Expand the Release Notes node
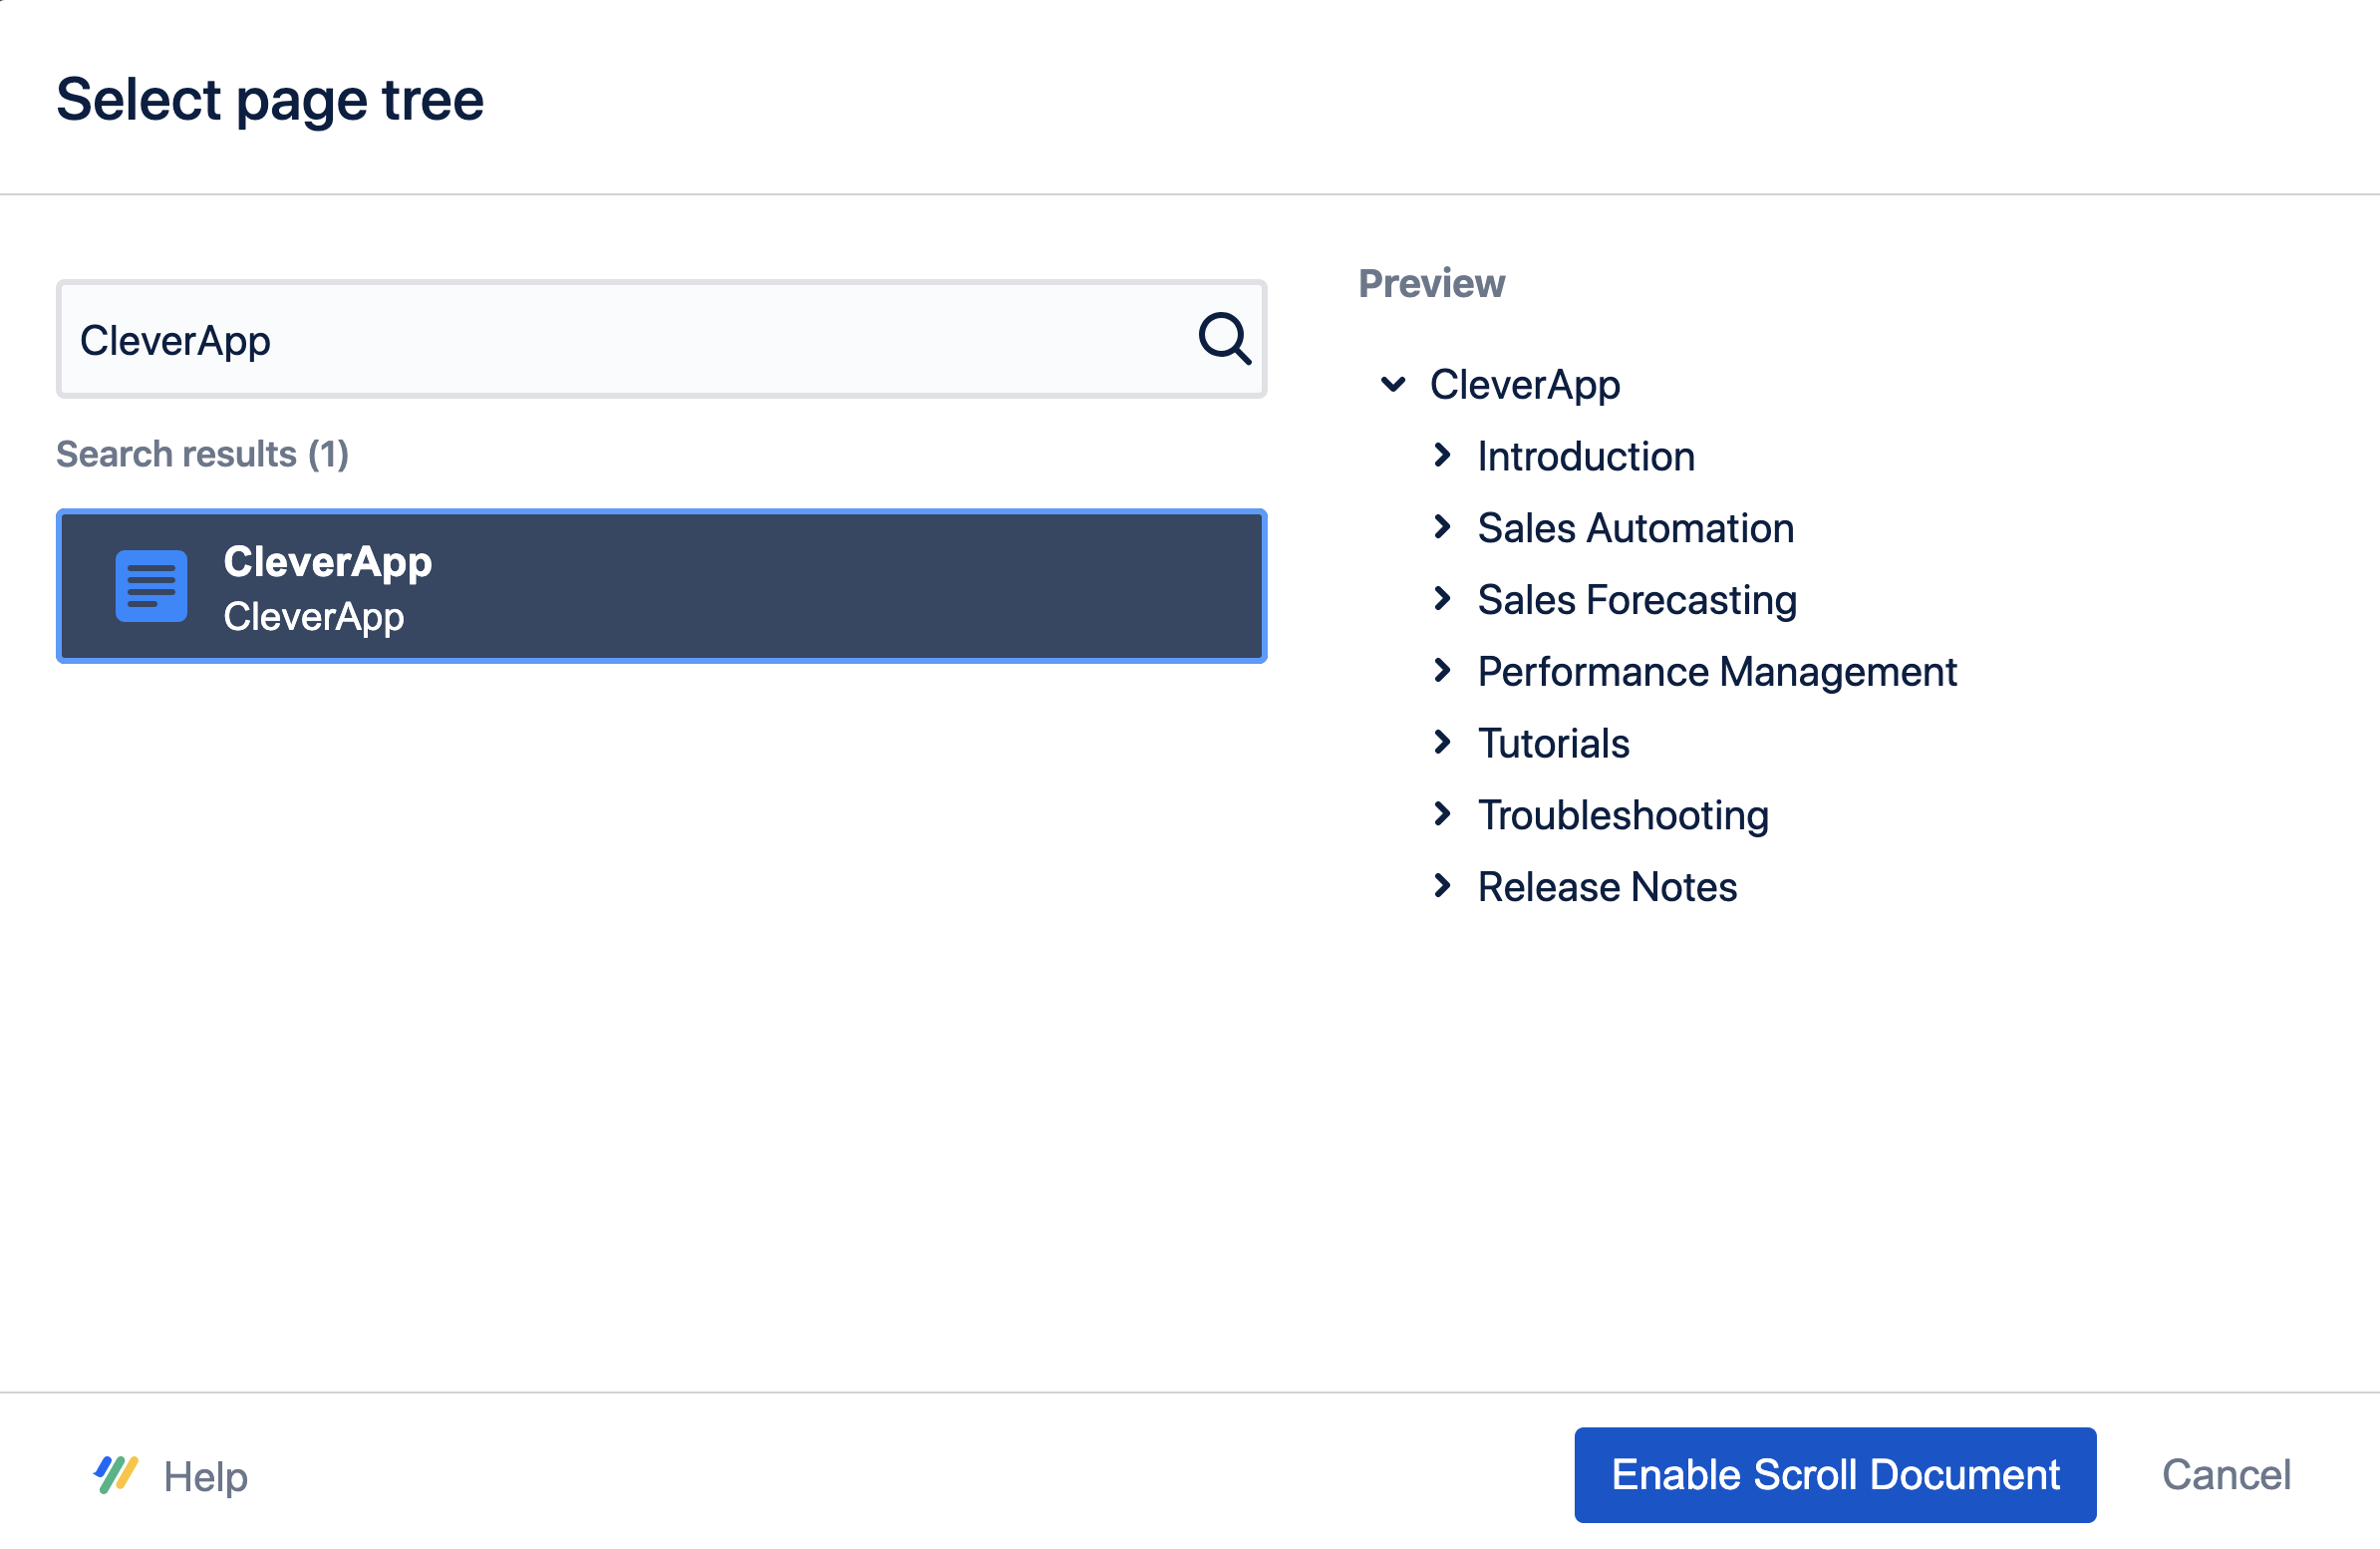Image resolution: width=2380 pixels, height=1549 pixels. tap(1443, 886)
